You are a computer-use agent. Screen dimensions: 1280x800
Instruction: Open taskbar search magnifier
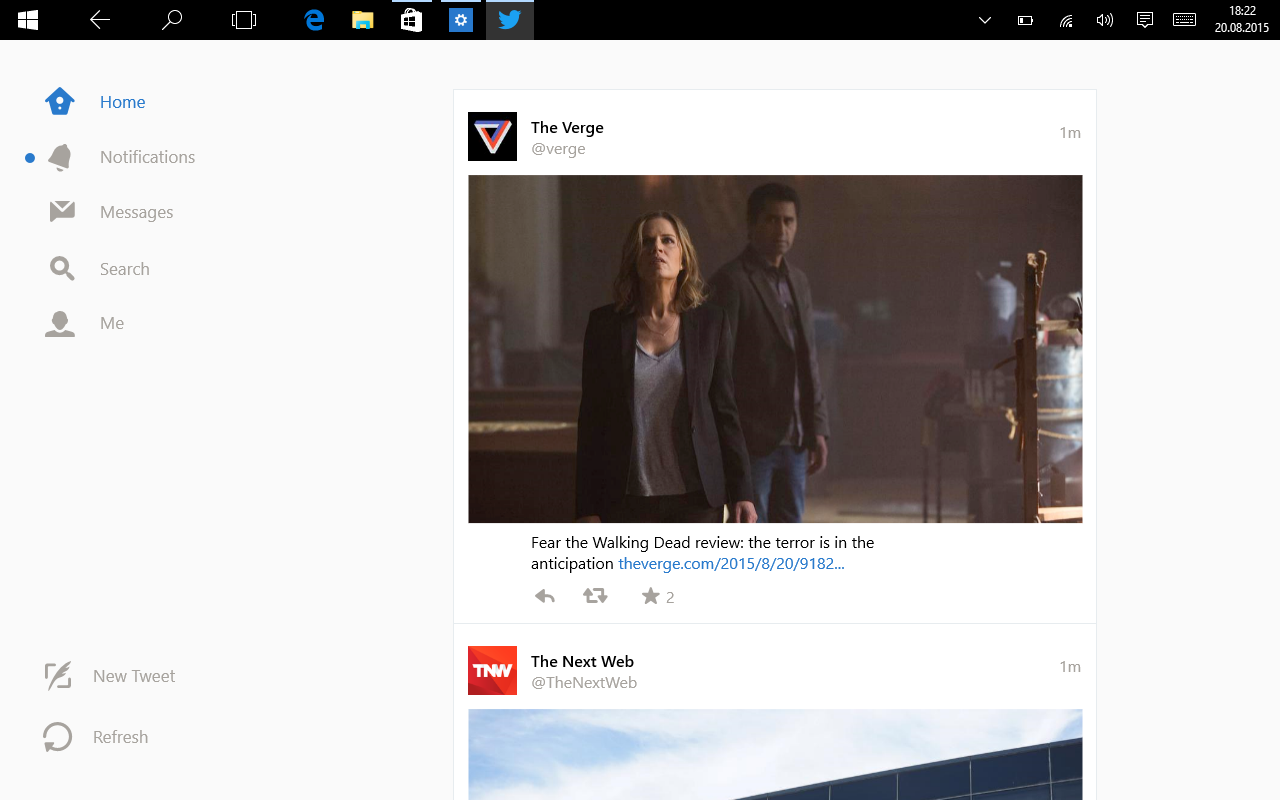tap(172, 20)
